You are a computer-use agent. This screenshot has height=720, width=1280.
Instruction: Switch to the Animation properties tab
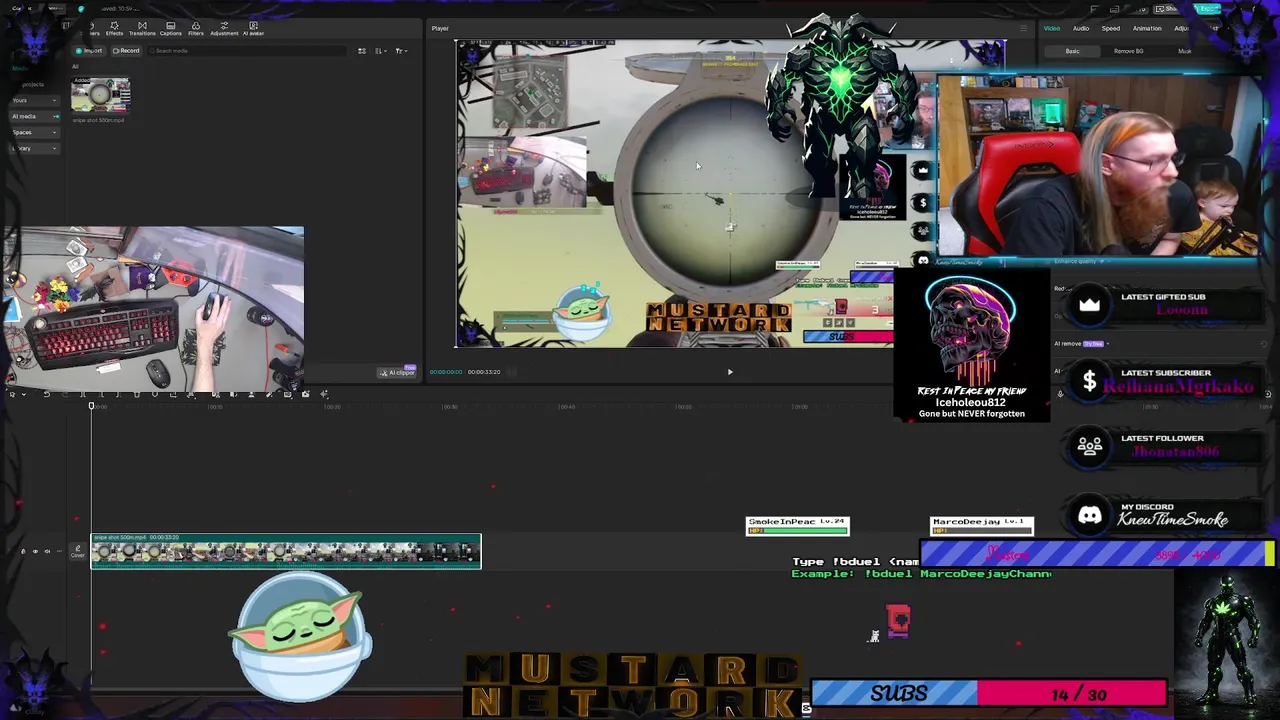(x=1147, y=28)
